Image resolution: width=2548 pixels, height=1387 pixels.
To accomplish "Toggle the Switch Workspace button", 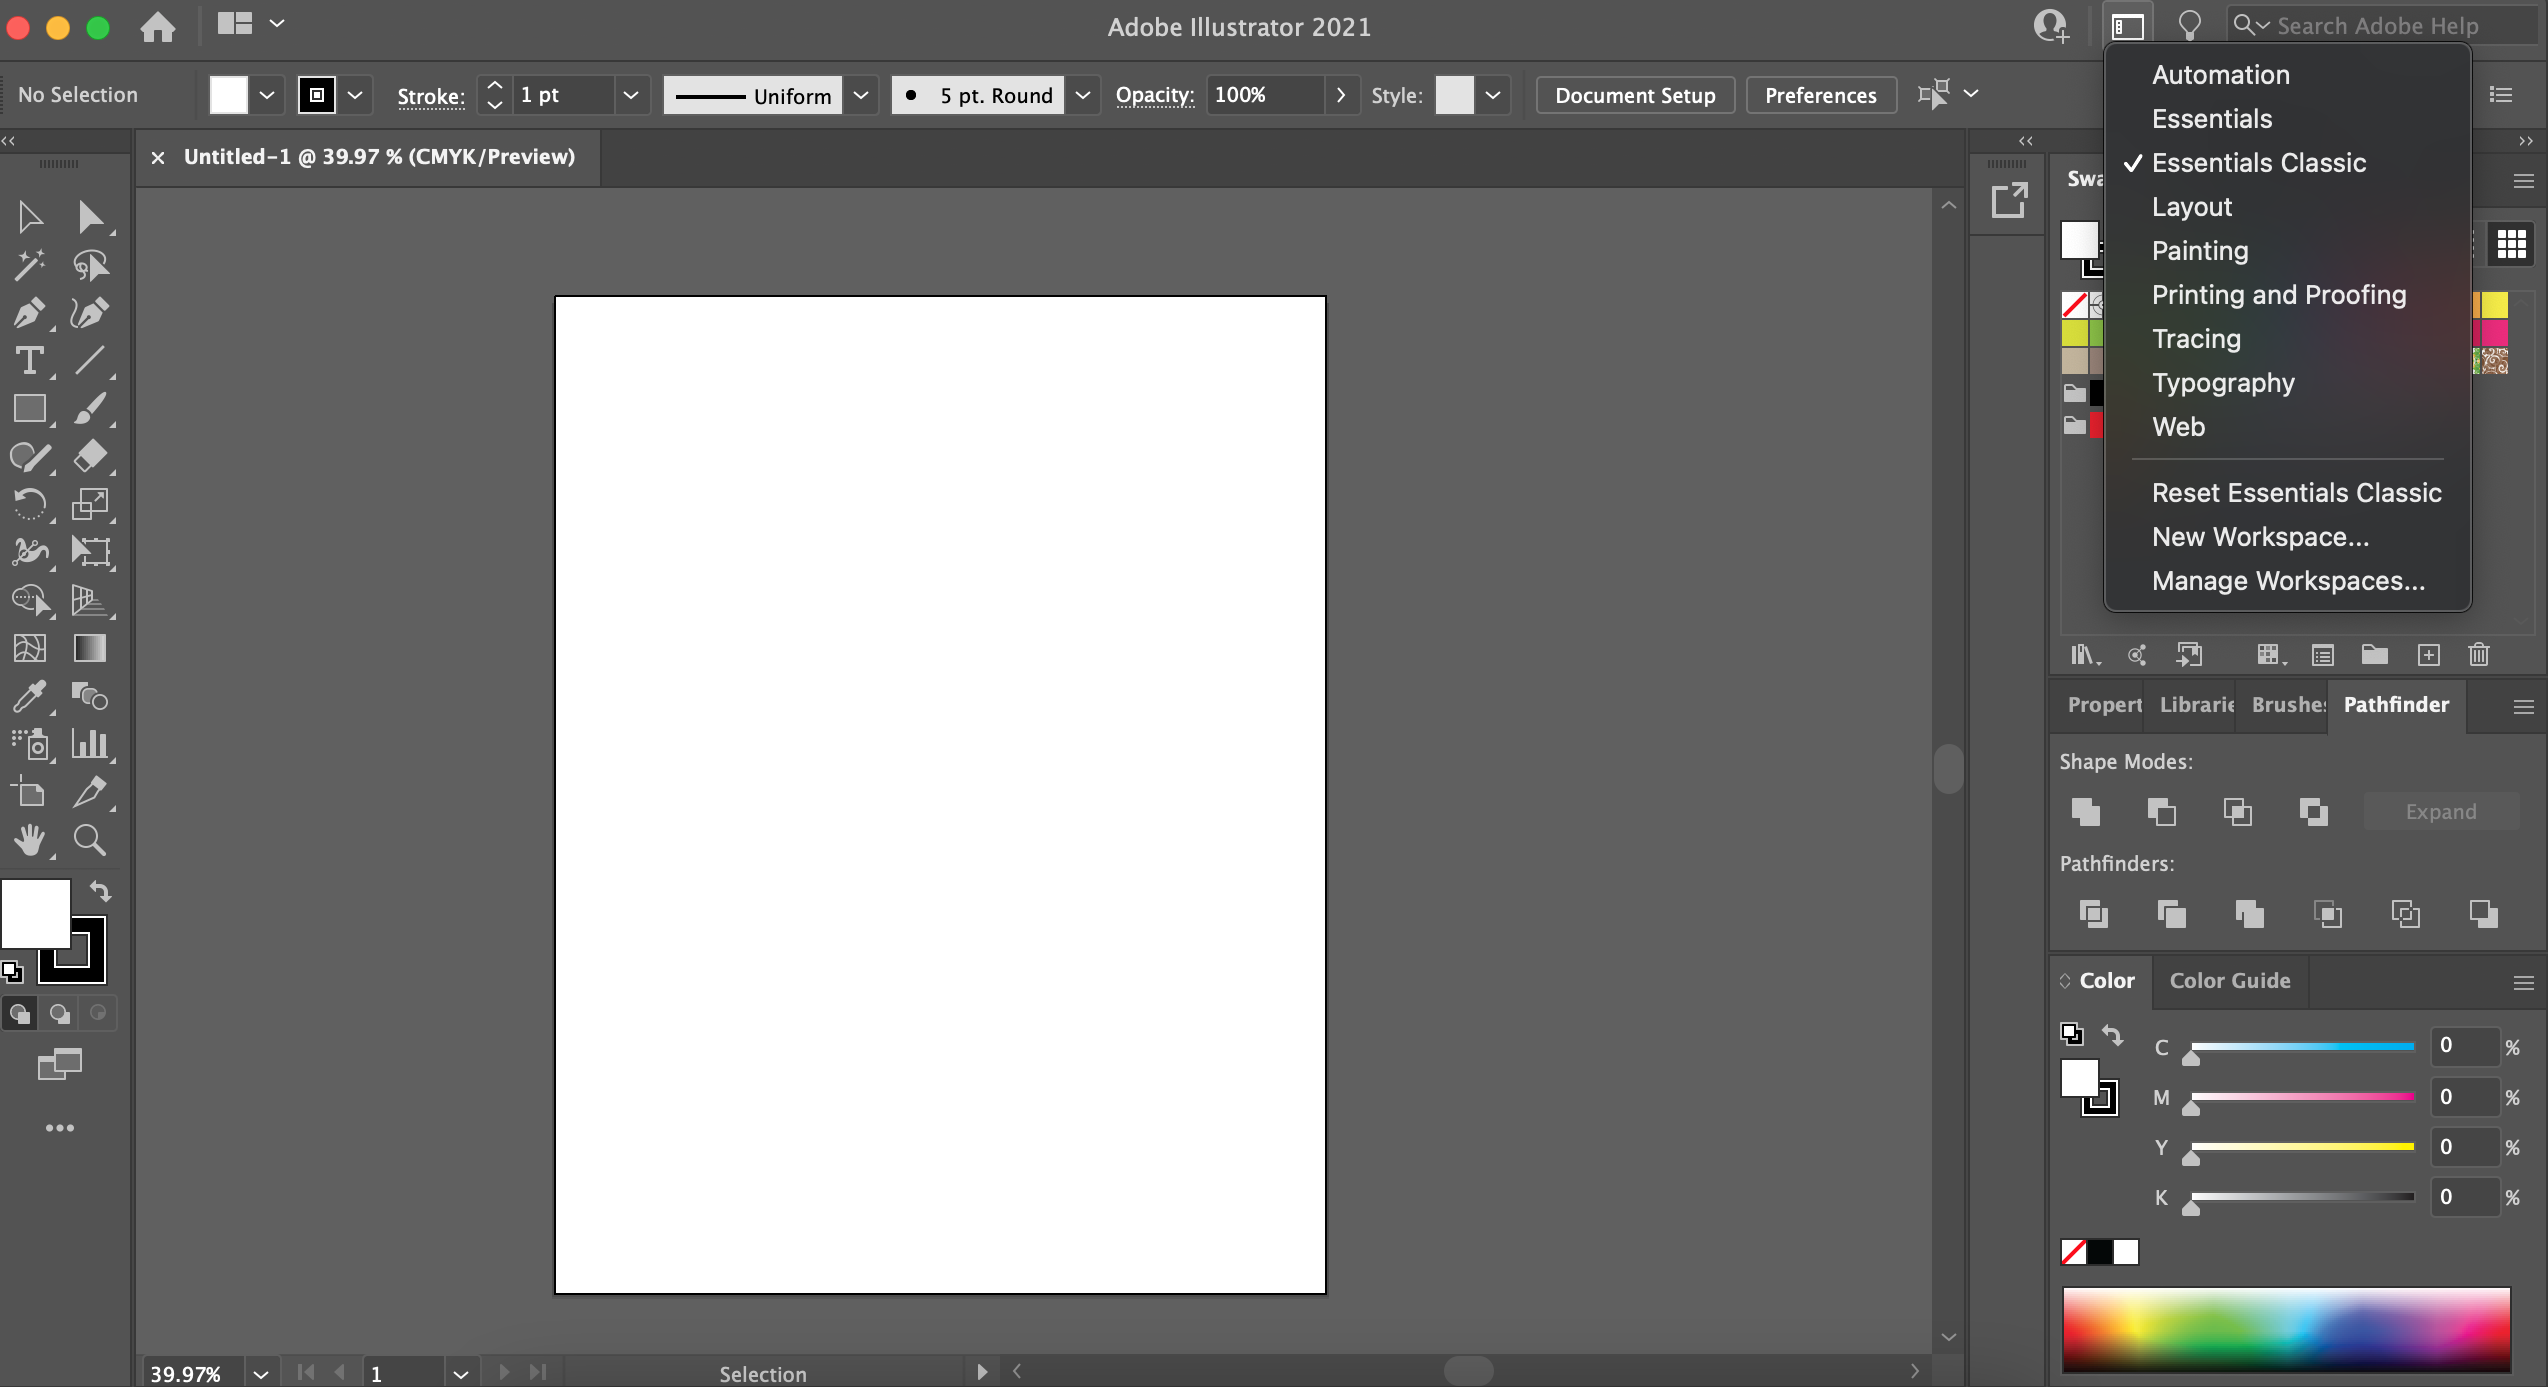I will (x=2127, y=27).
